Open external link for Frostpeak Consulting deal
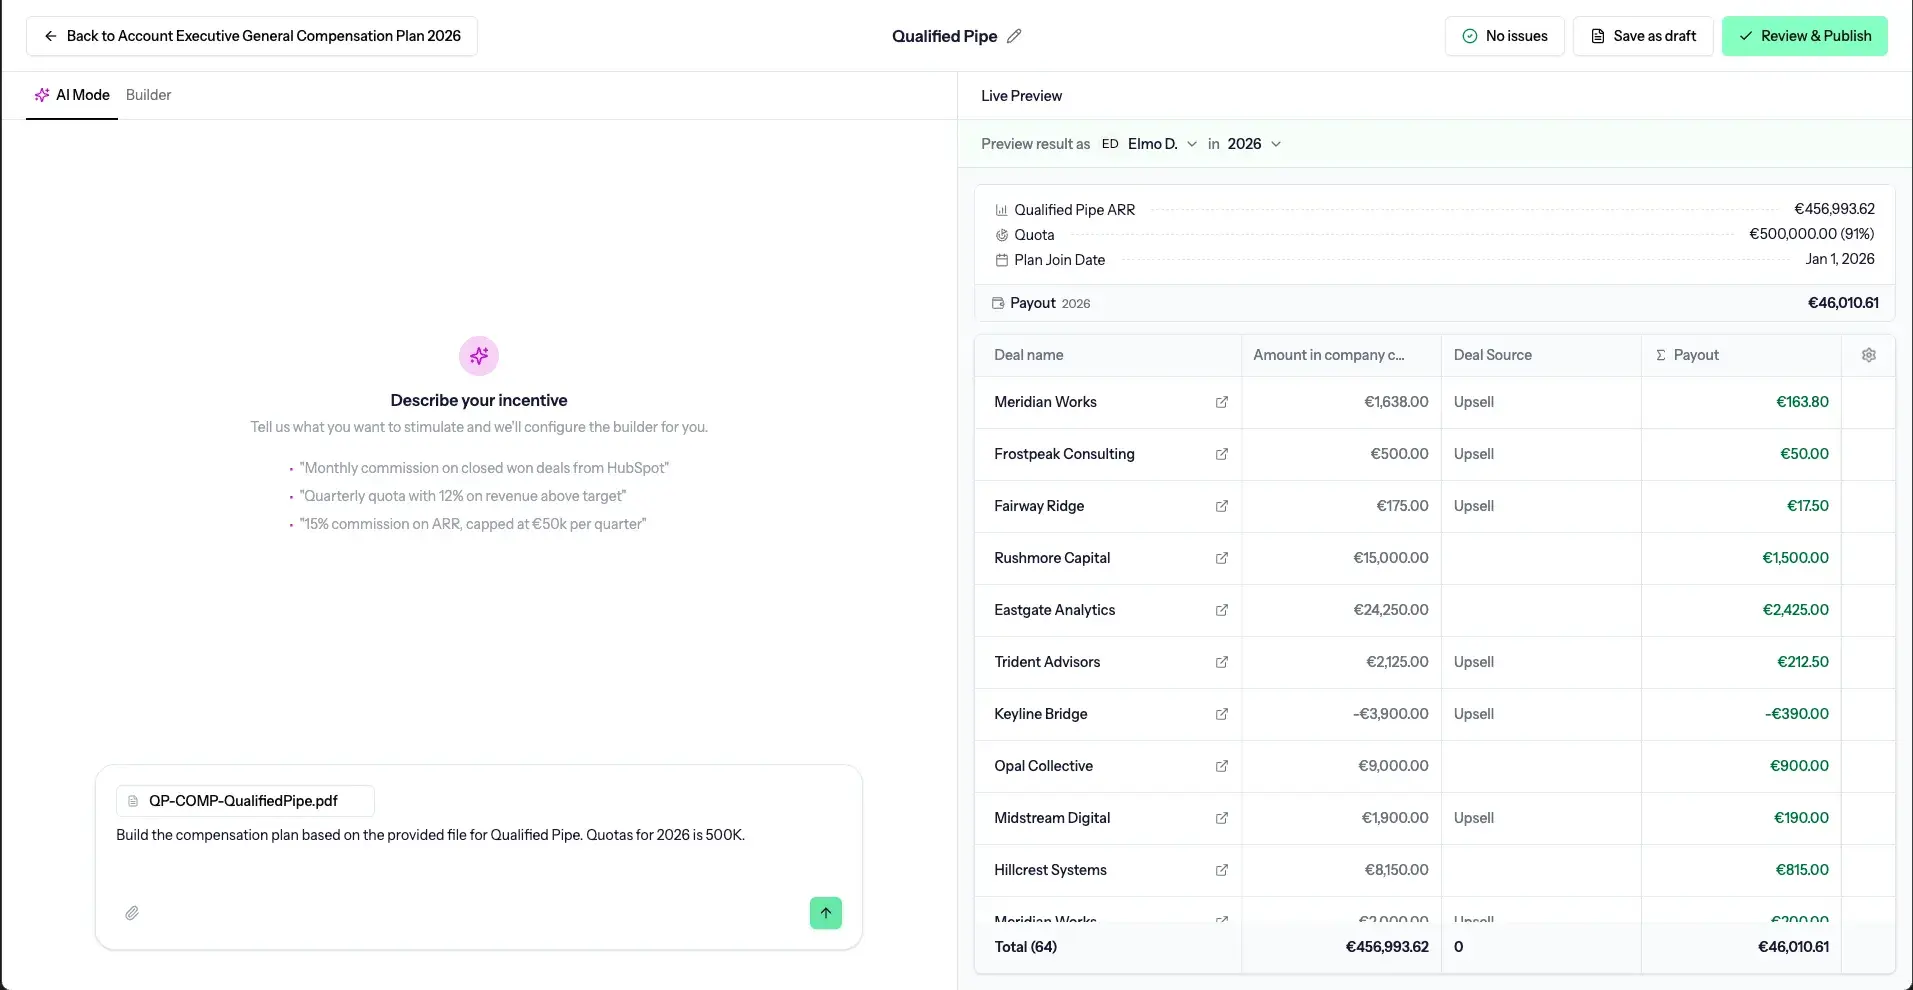 tap(1221, 454)
